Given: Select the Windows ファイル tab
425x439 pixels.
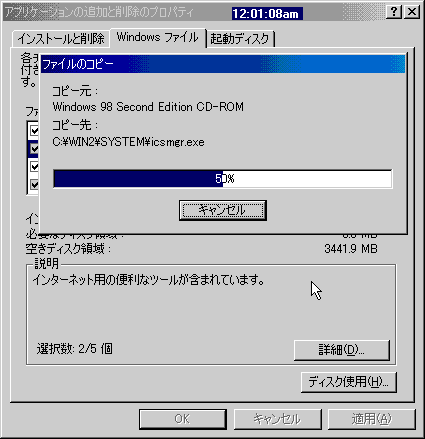Looking at the screenshot, I should click(158, 37).
